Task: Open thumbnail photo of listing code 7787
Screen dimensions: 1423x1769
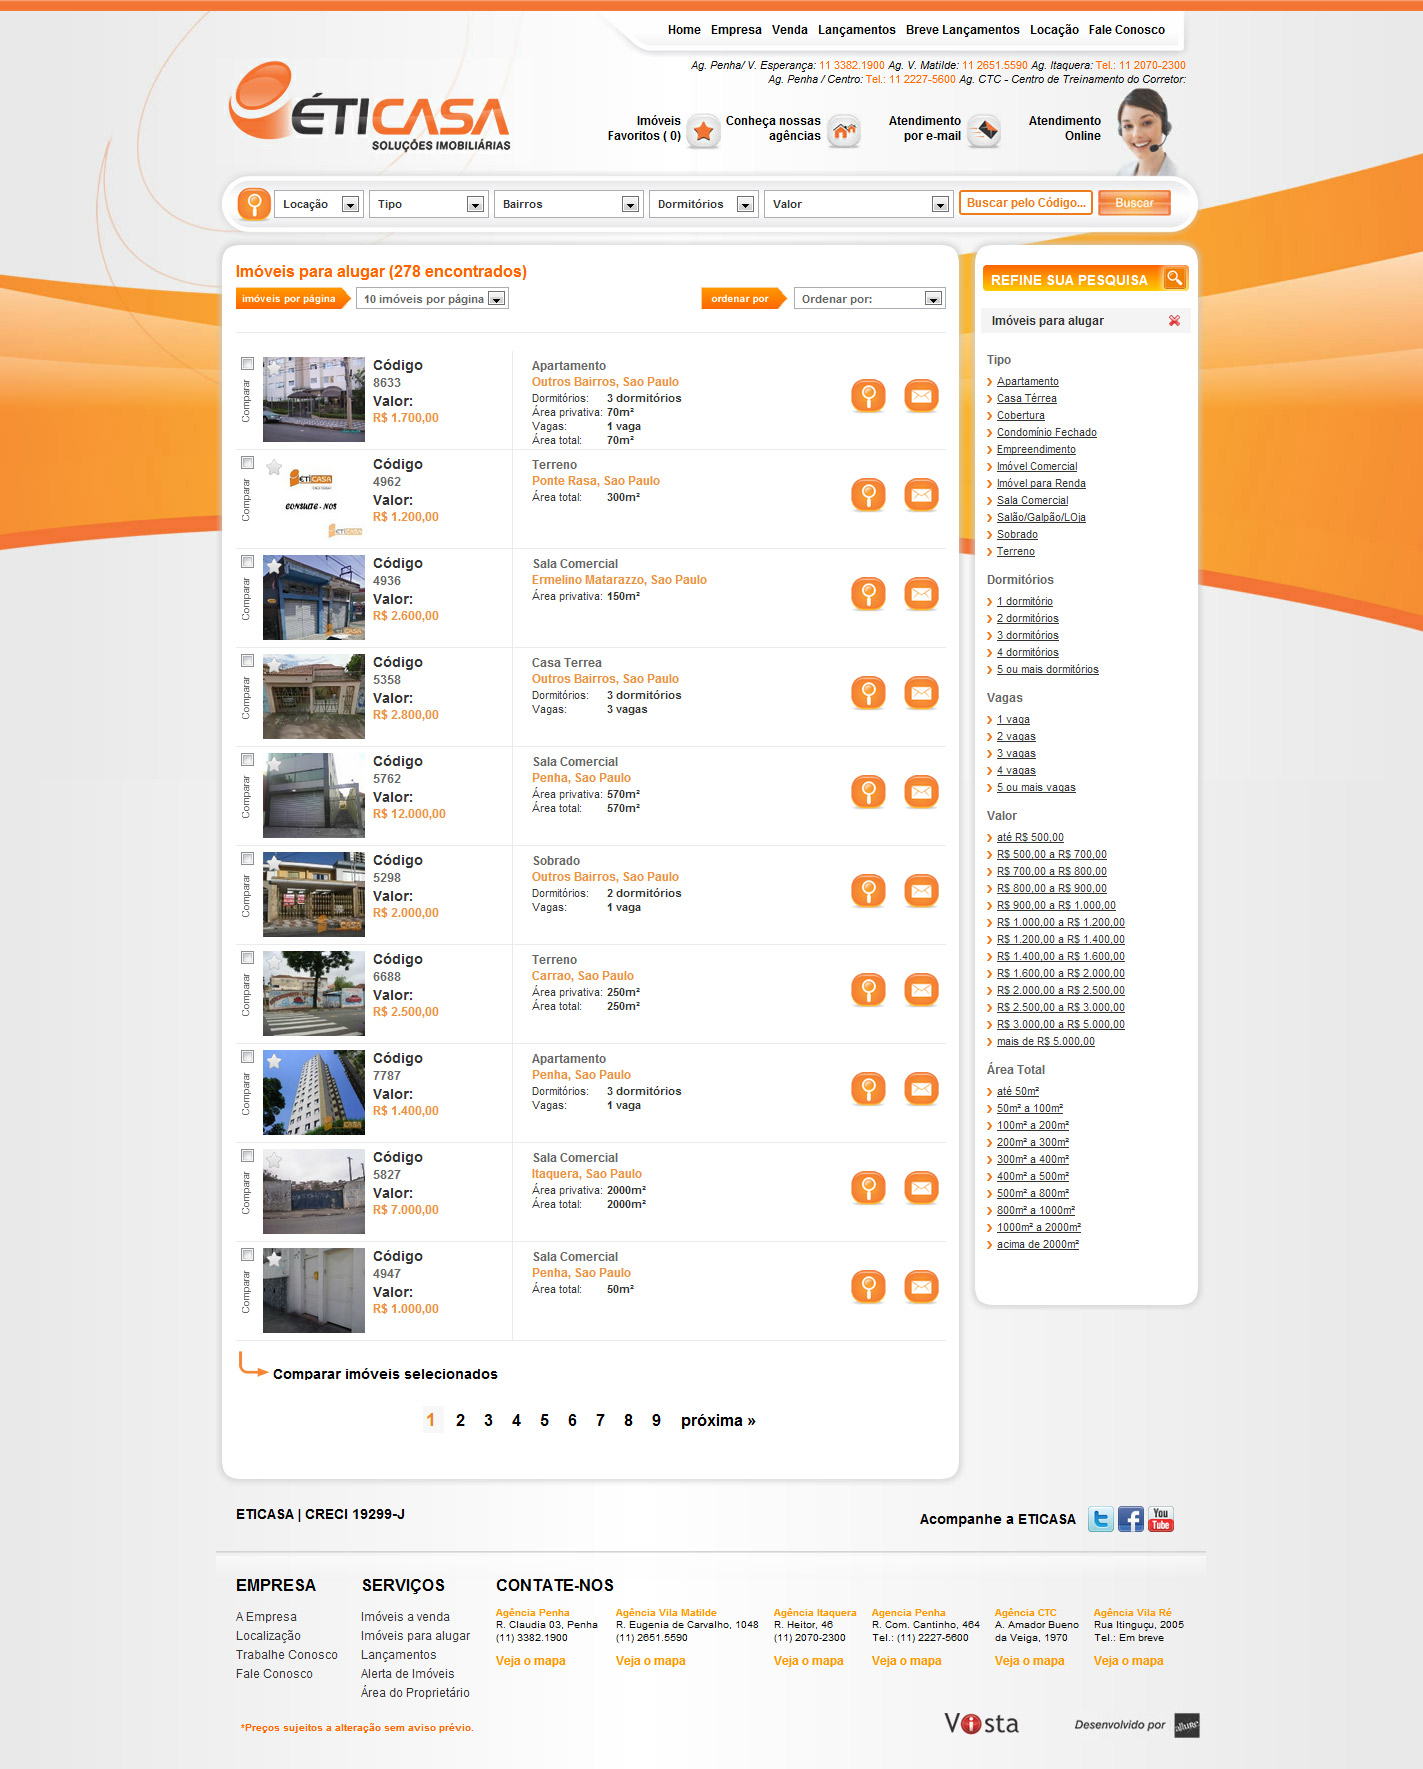Action: 314,1092
